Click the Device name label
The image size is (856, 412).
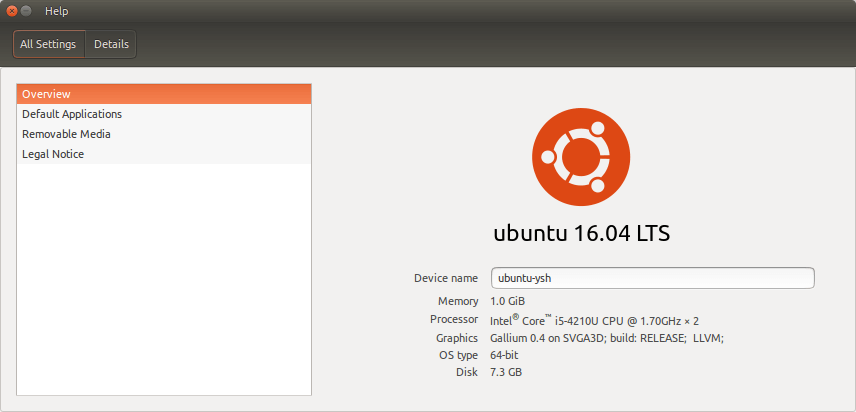coord(446,278)
